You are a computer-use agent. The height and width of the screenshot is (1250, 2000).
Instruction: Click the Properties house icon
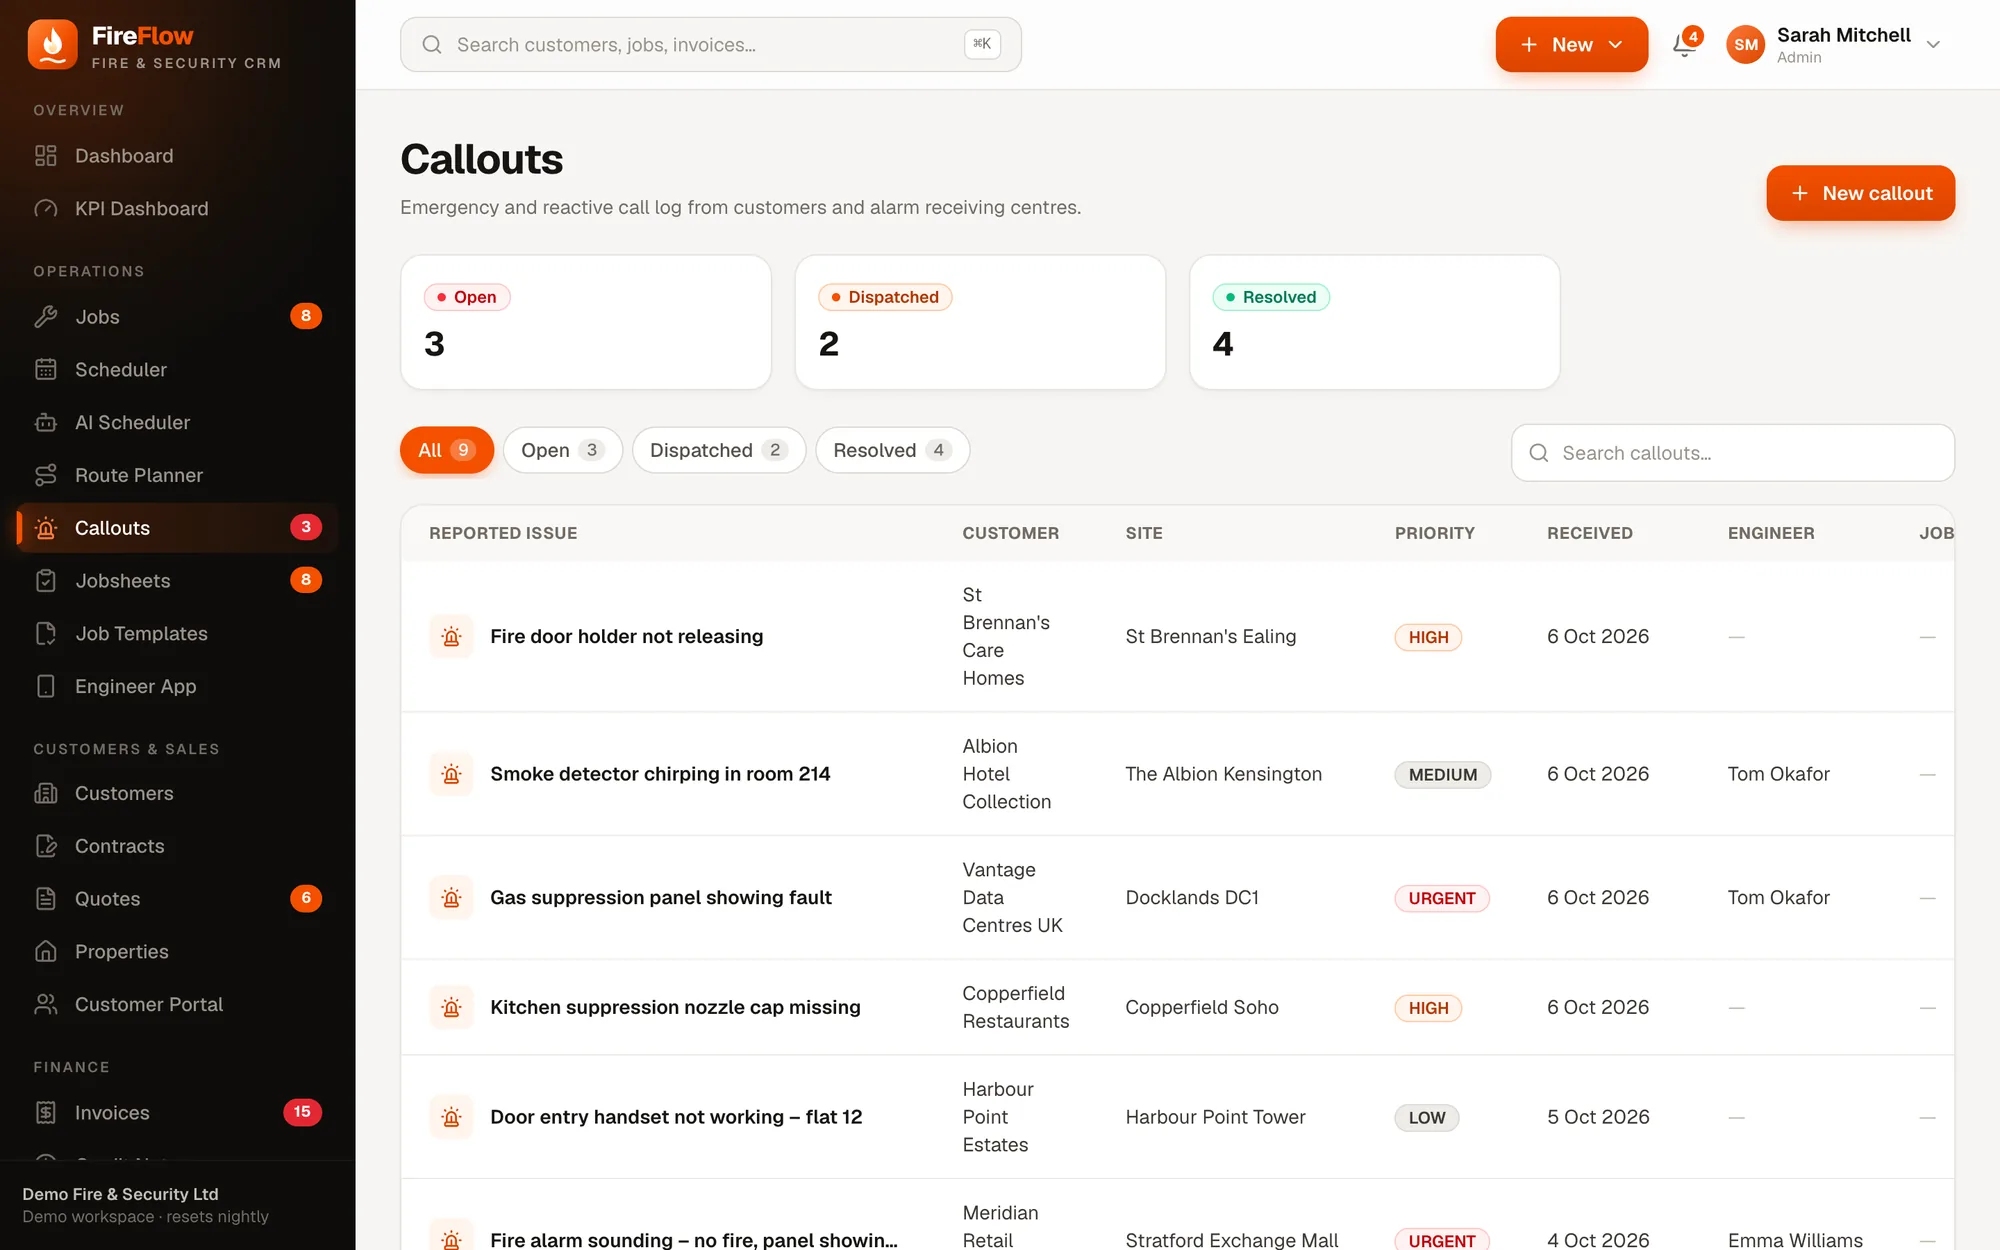tap(46, 952)
